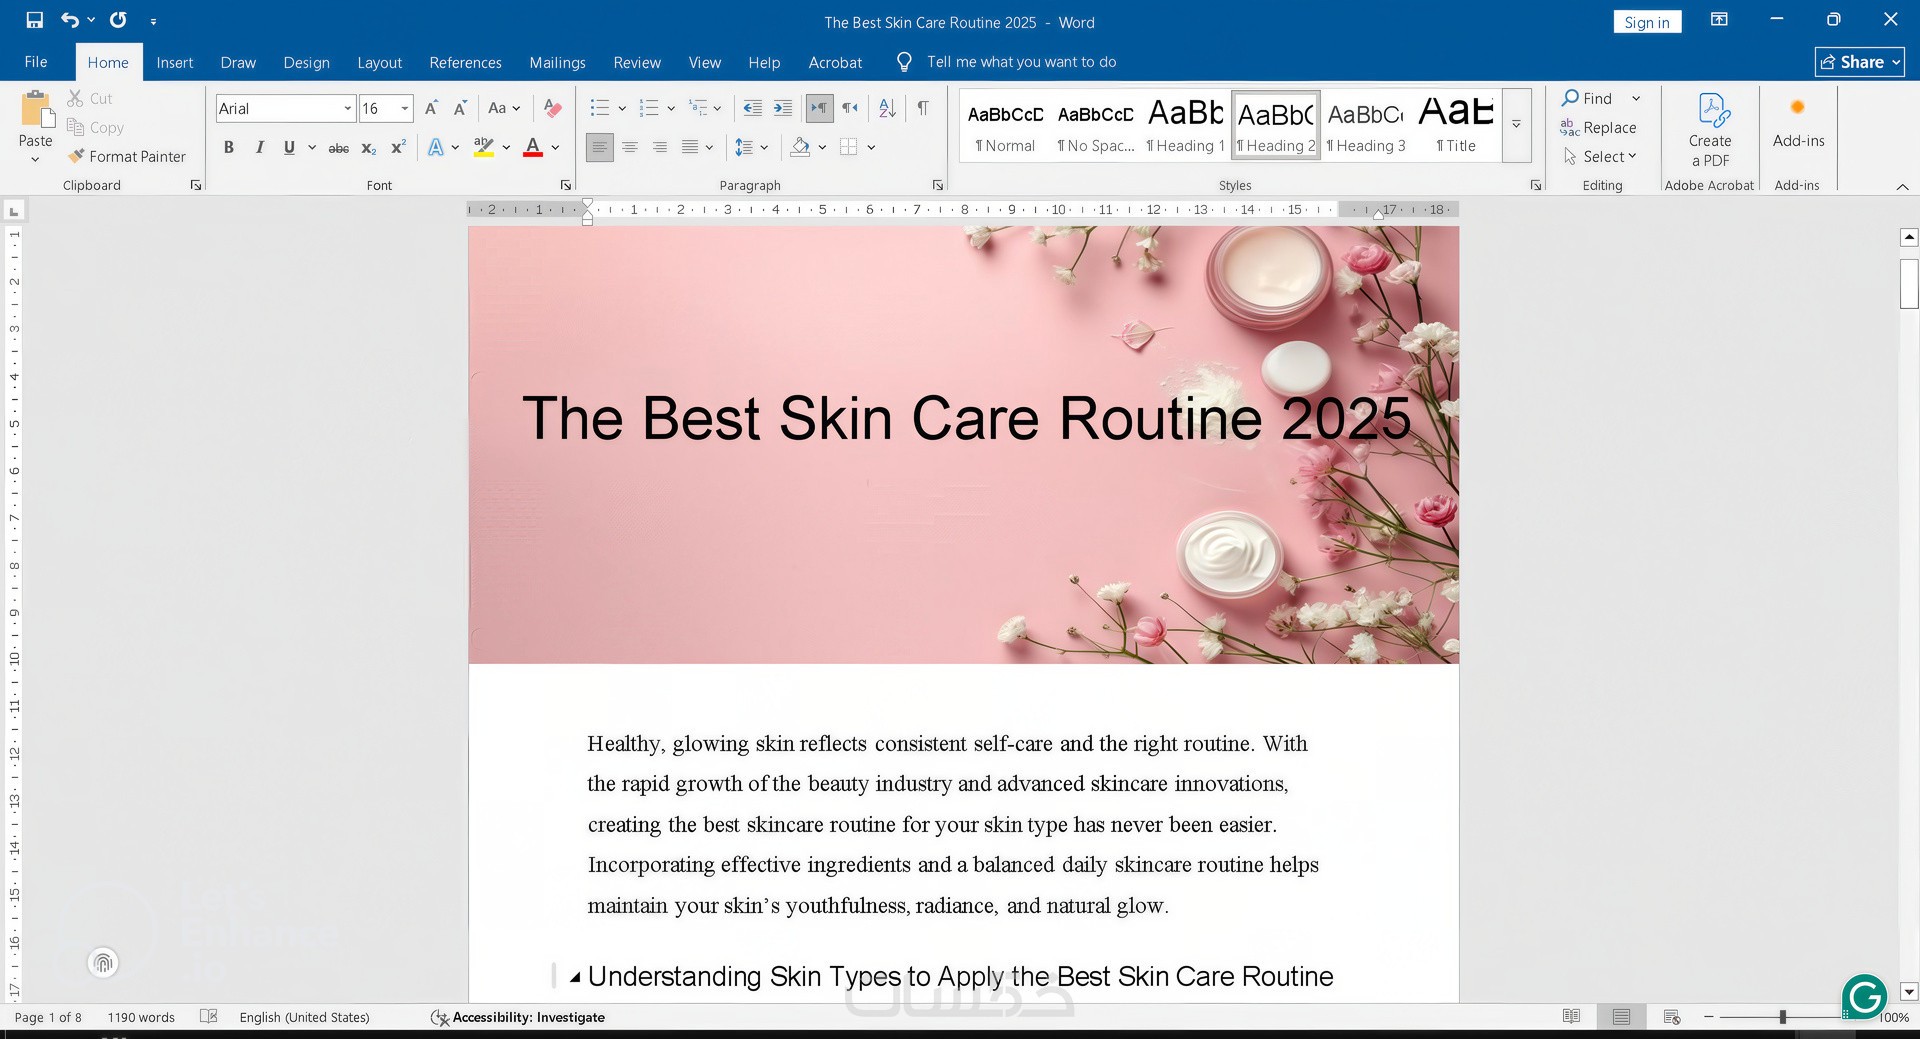Save the document with the floppy disk icon
The image size is (1920, 1039).
[x=35, y=20]
